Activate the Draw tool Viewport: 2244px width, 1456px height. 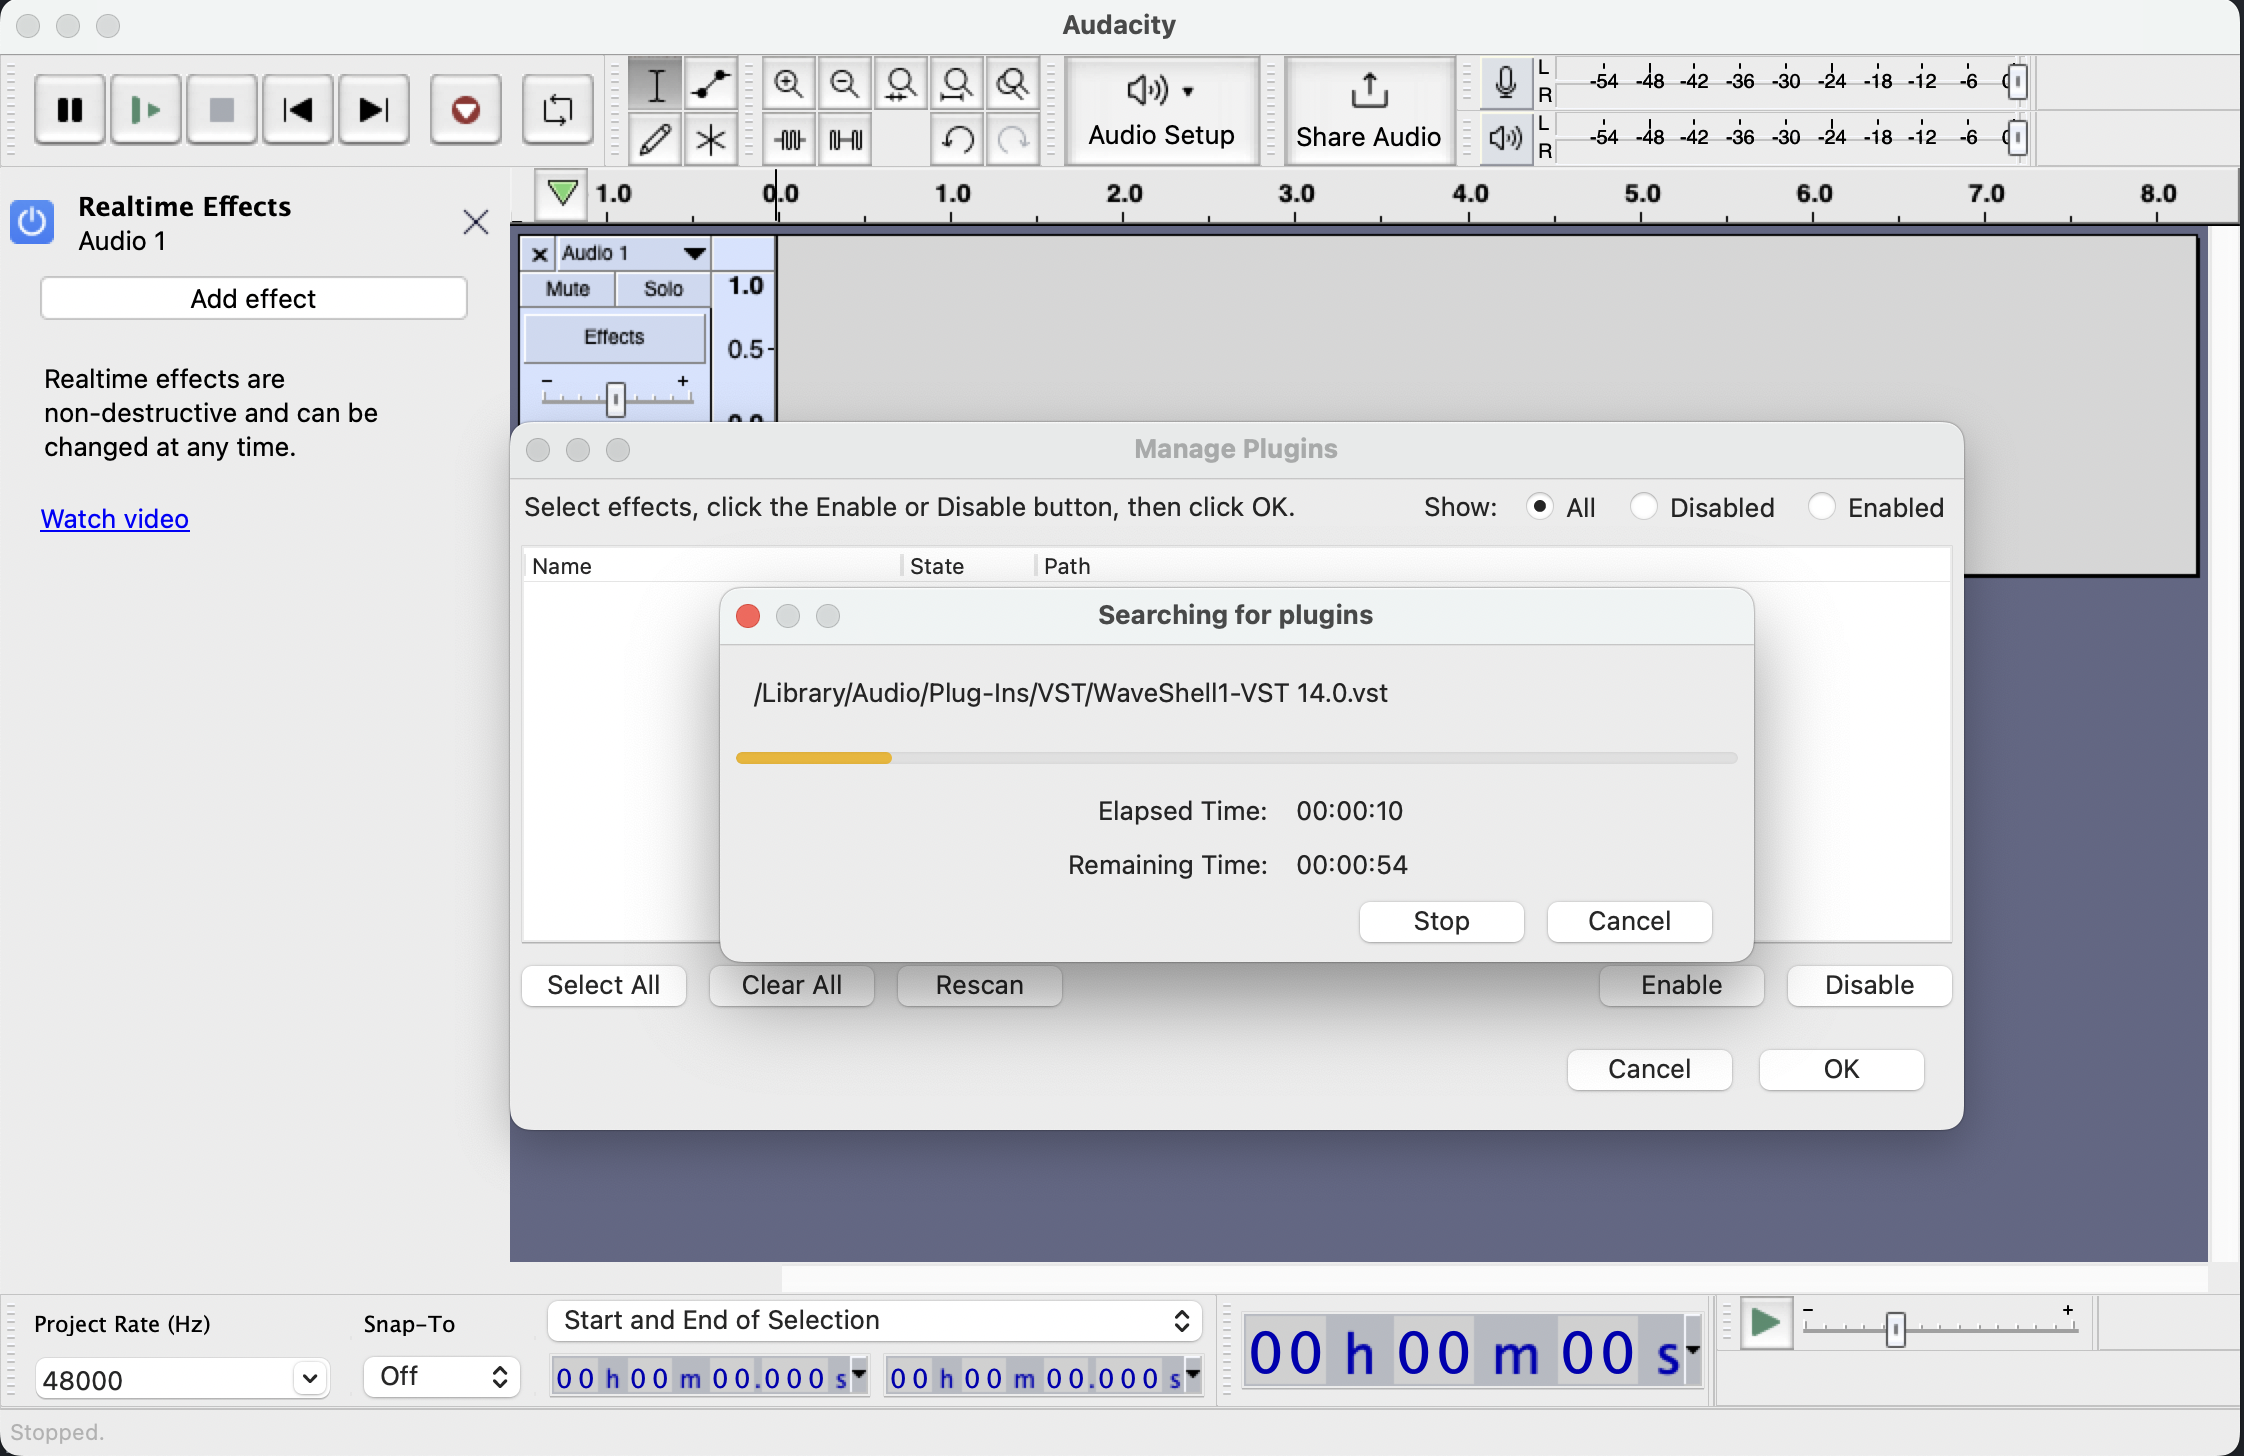pyautogui.click(x=656, y=140)
